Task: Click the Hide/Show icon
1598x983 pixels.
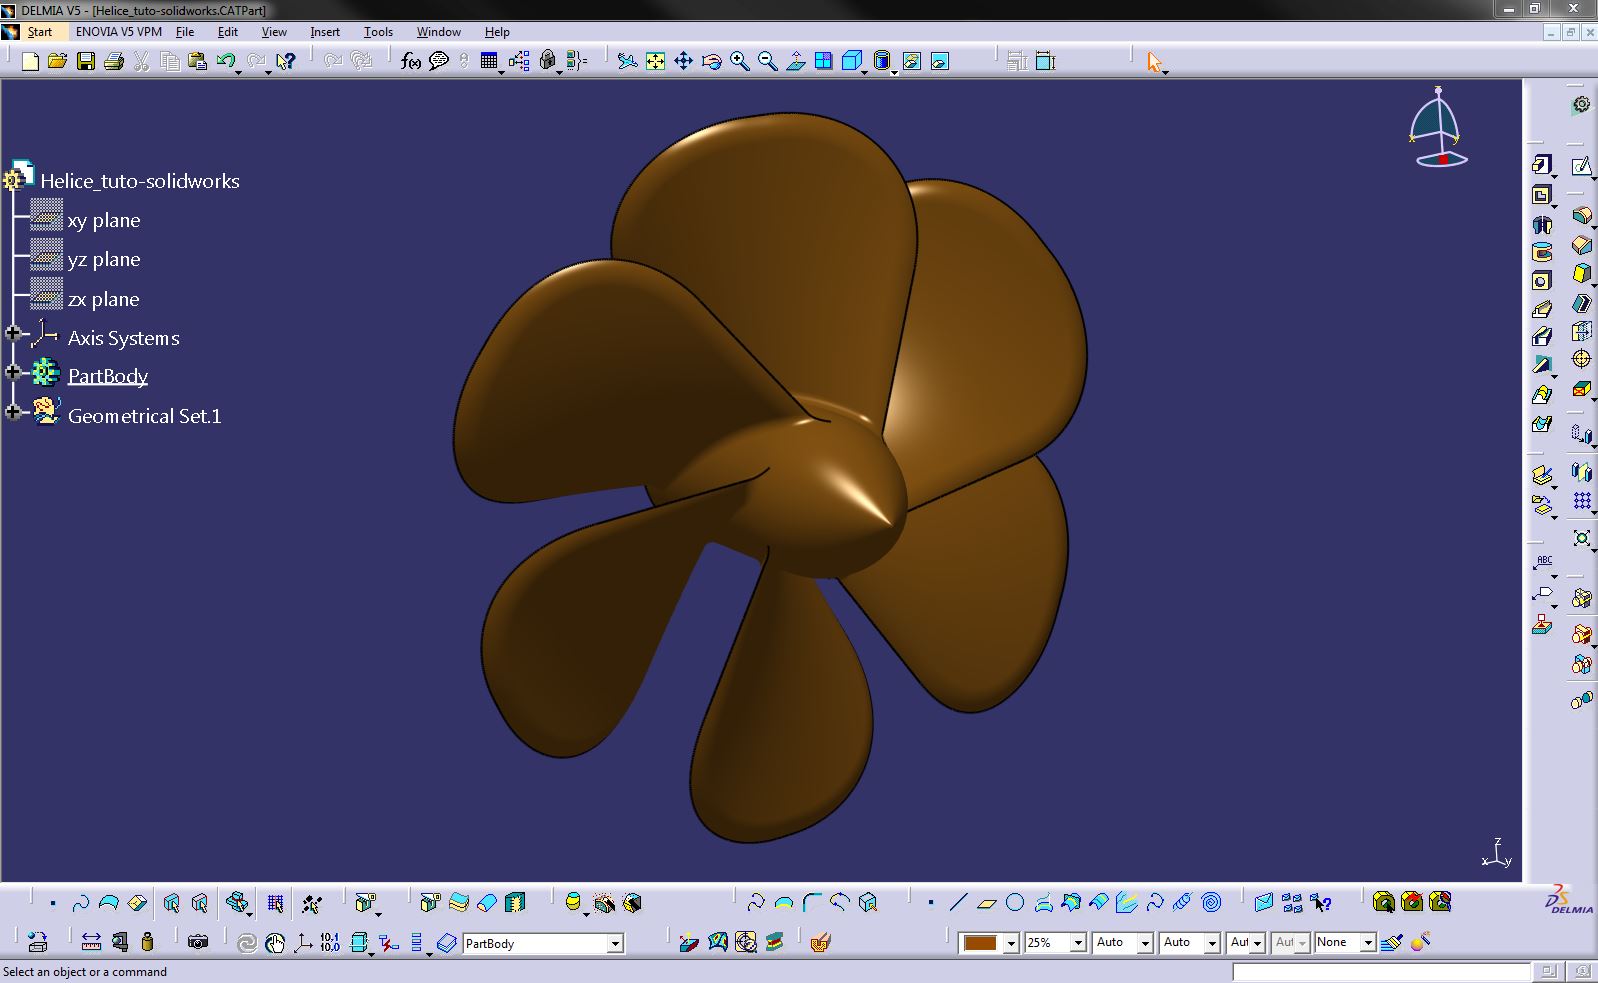Action: point(911,61)
